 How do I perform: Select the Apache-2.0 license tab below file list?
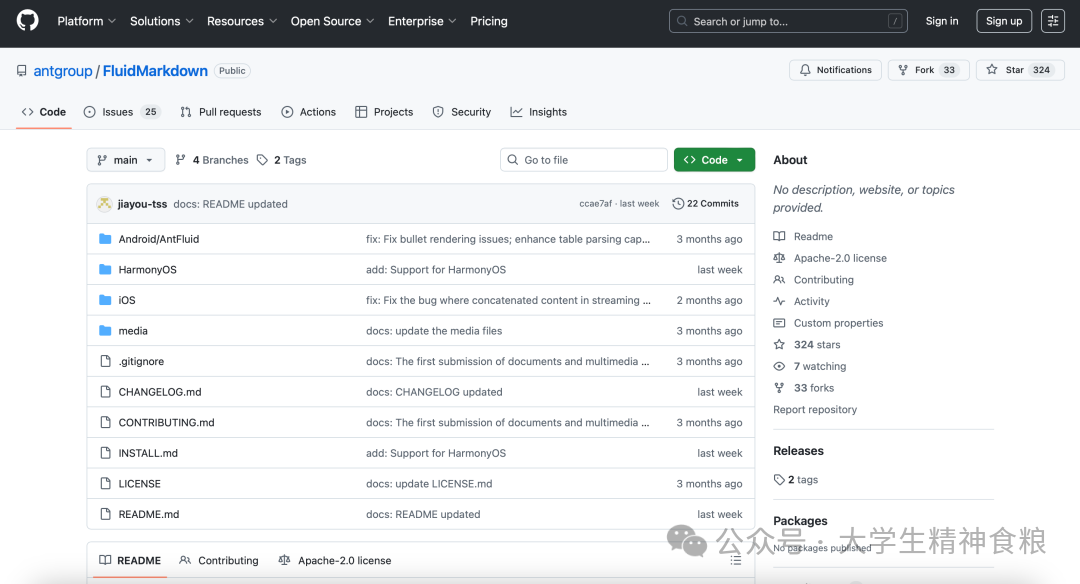[335, 561]
